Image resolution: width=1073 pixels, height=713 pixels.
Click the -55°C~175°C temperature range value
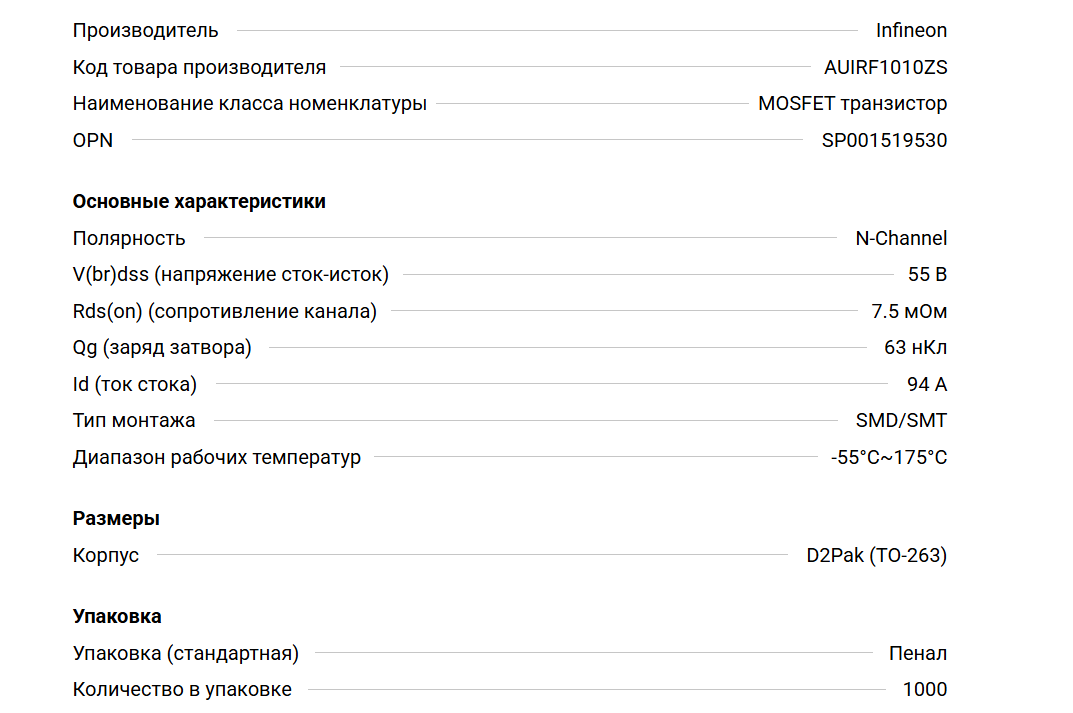pyautogui.click(x=888, y=458)
